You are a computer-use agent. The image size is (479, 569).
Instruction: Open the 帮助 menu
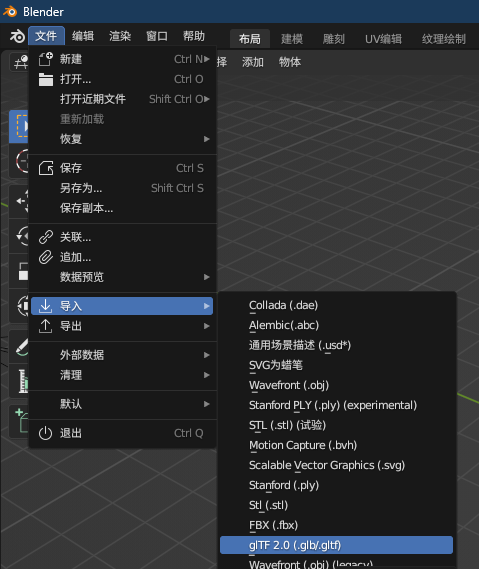point(194,36)
